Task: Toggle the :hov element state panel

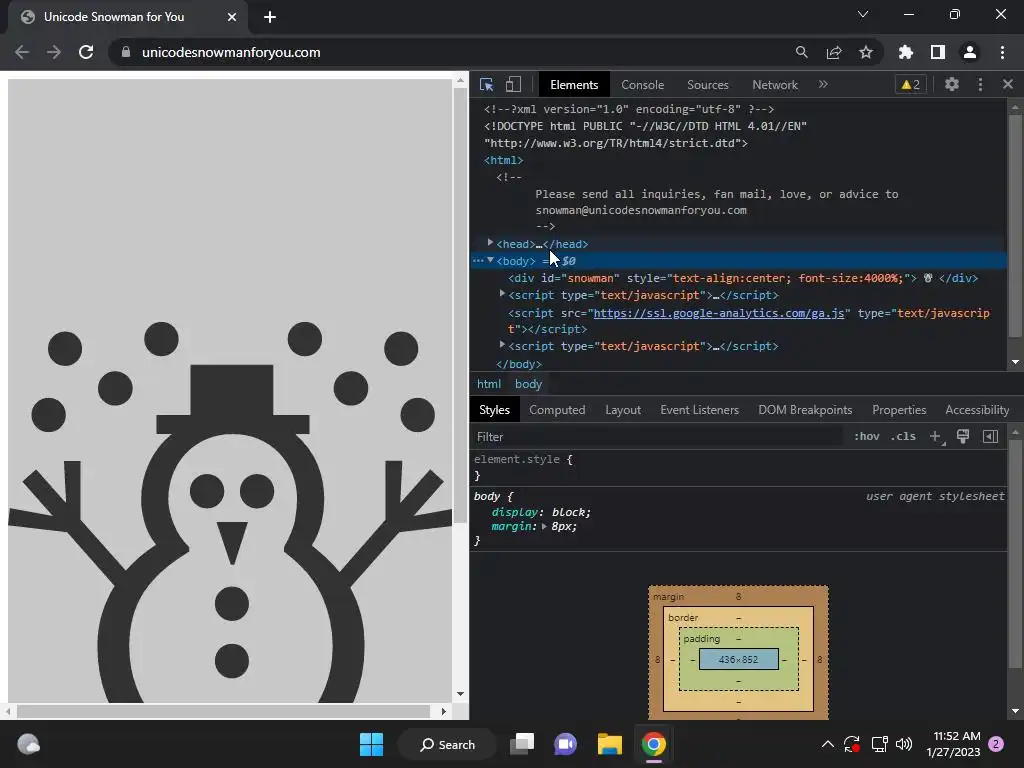Action: (x=867, y=436)
